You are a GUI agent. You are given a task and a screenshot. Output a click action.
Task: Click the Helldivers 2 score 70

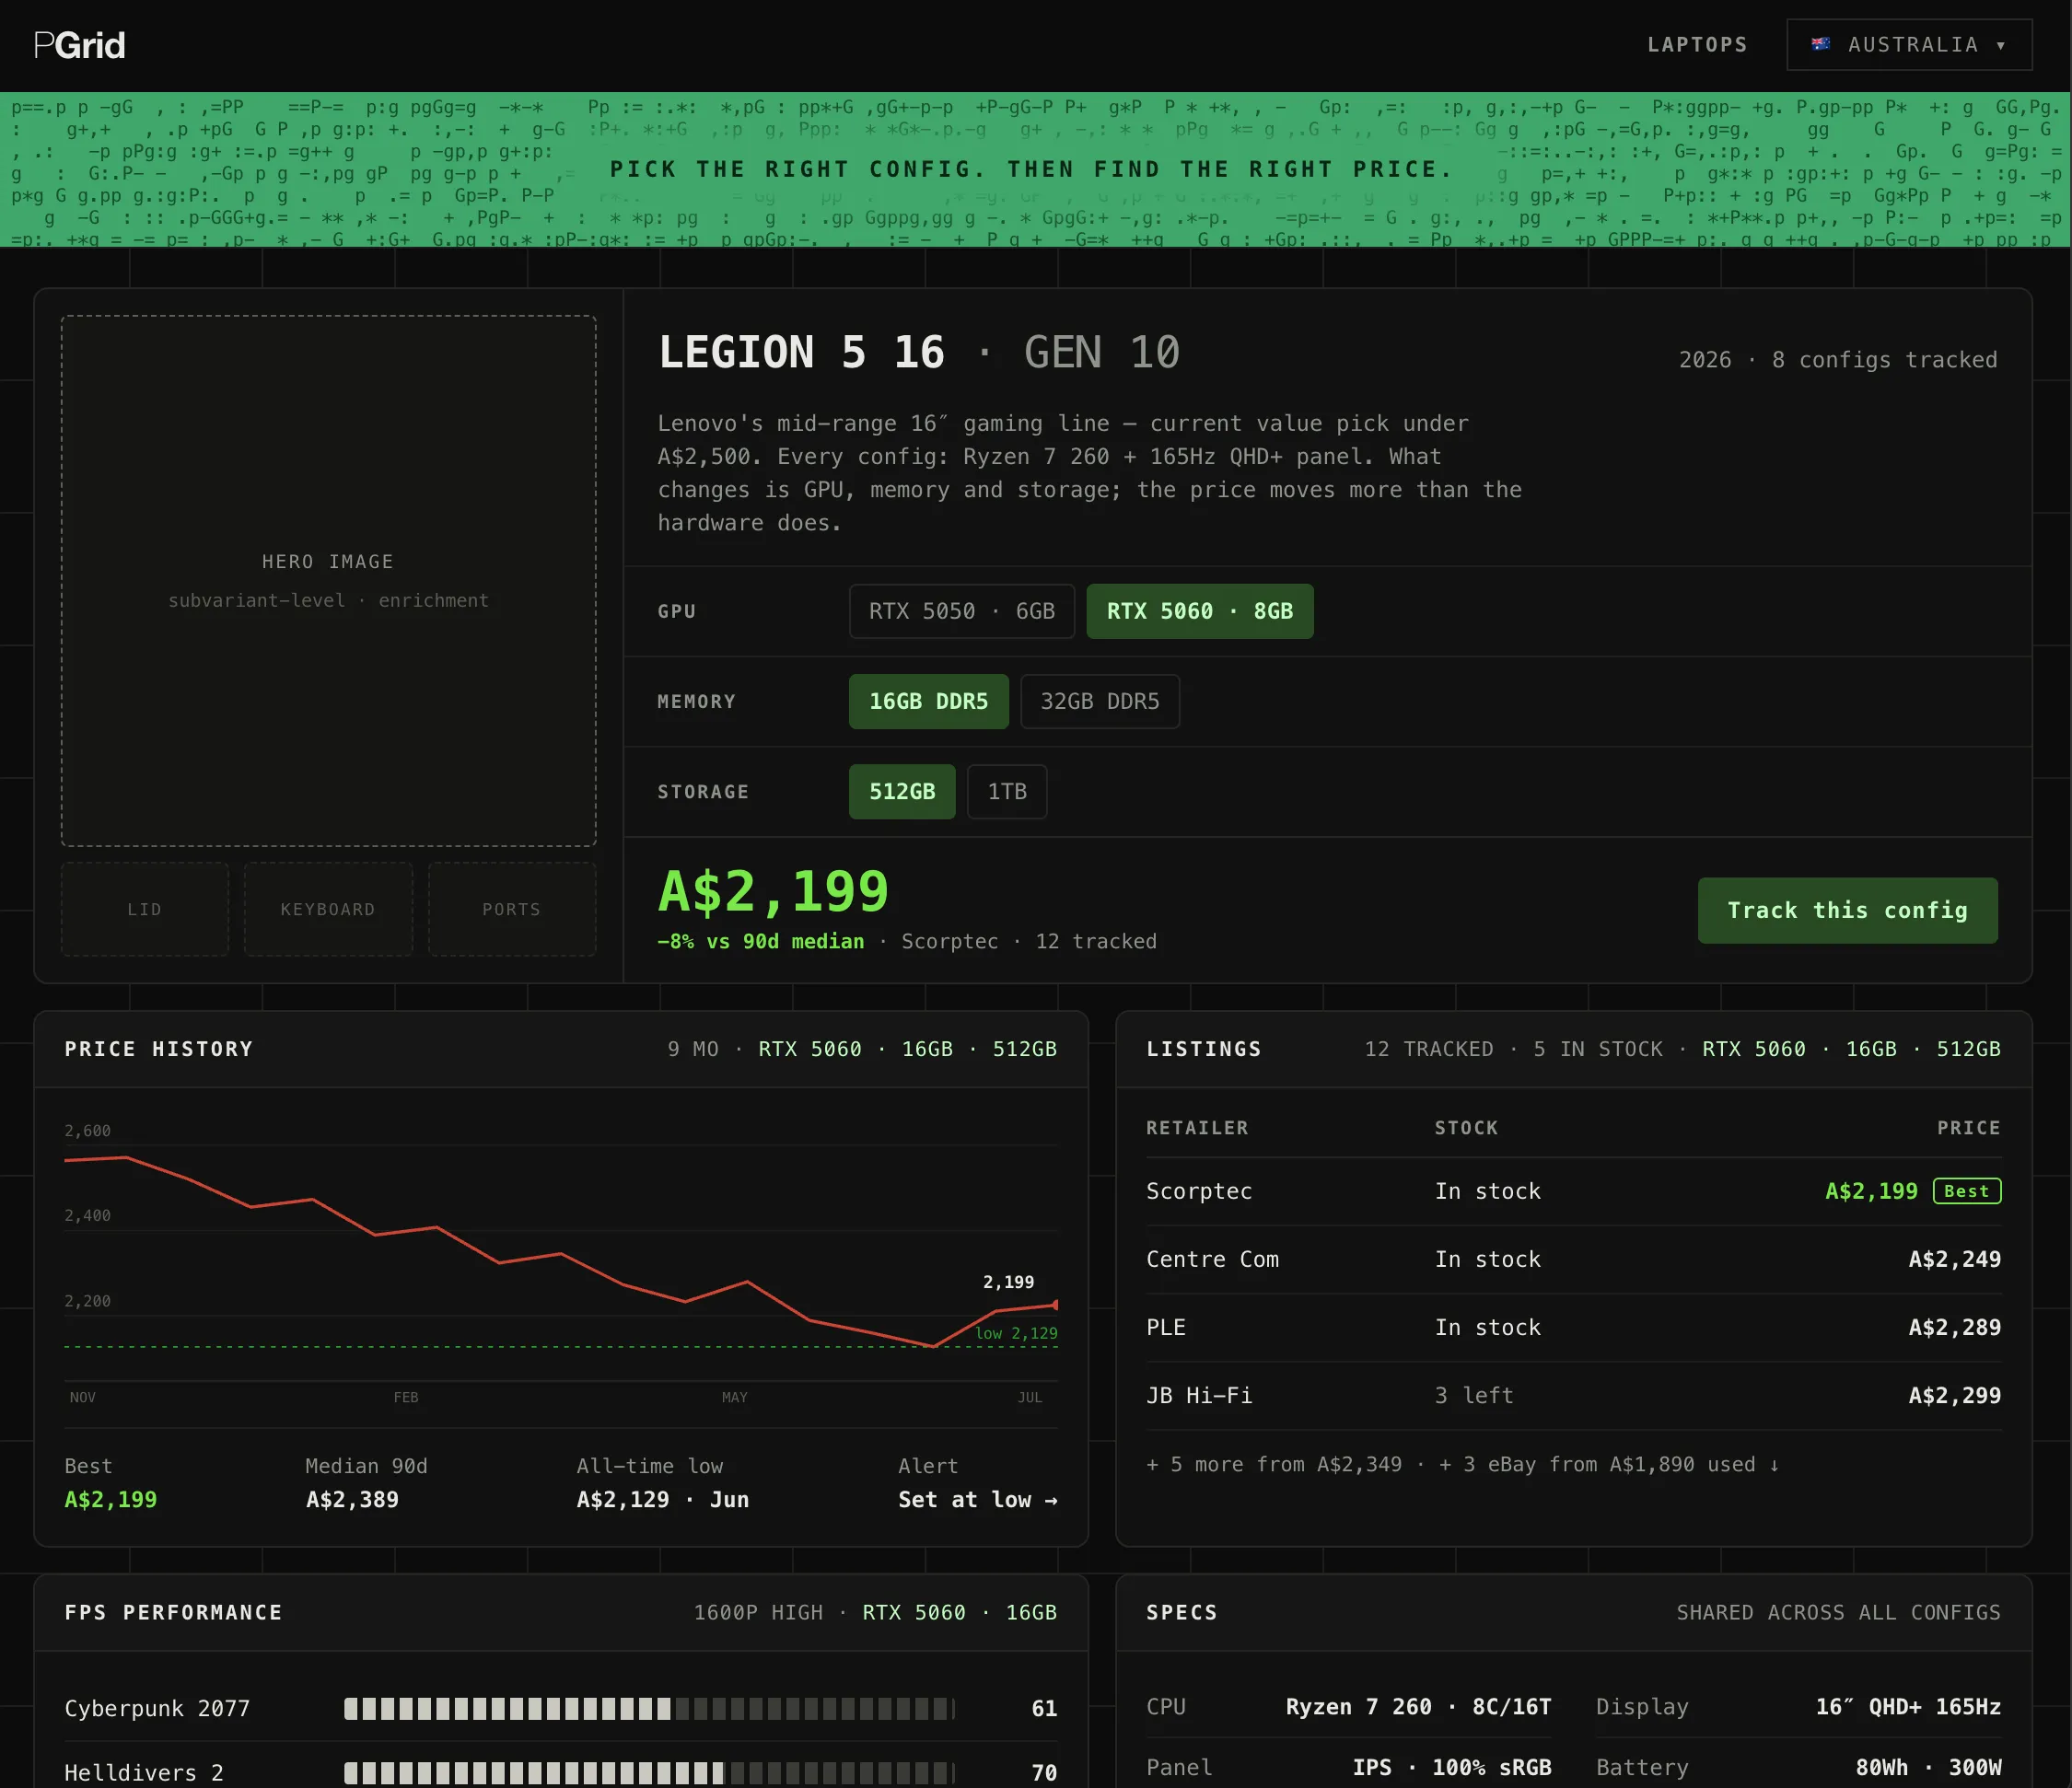[x=1044, y=1772]
